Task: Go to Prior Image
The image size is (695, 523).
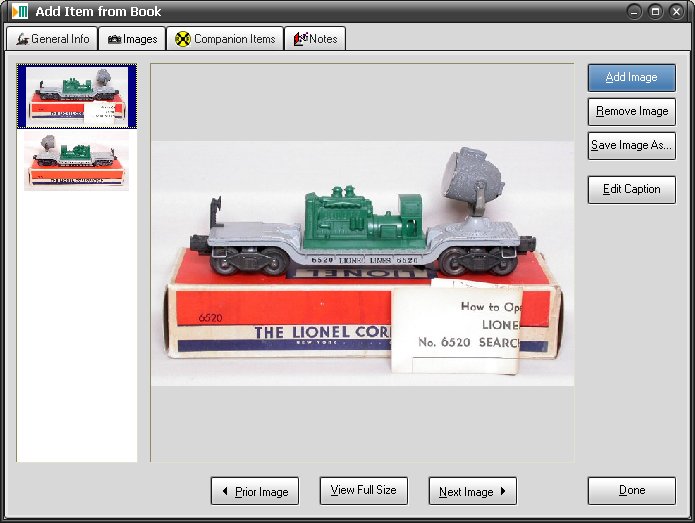Action: [x=255, y=491]
